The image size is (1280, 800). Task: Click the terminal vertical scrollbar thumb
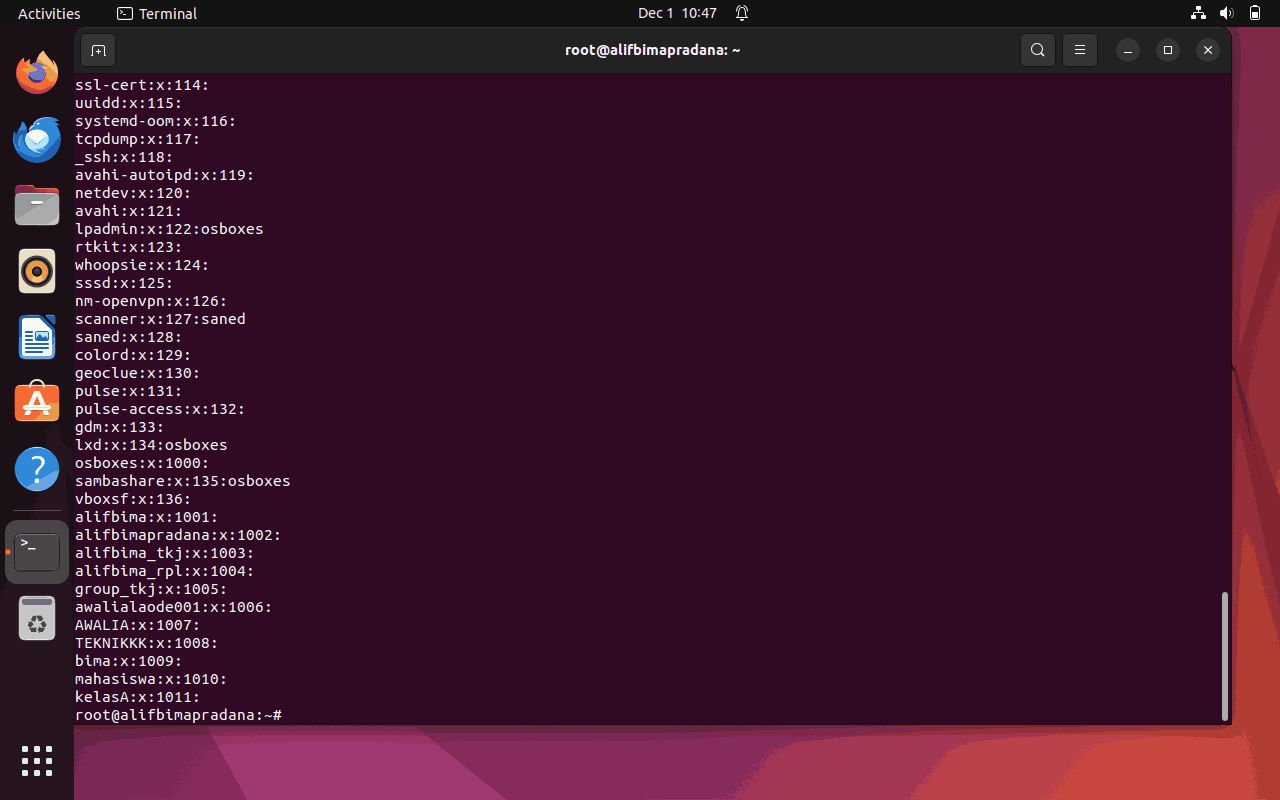(x=1225, y=655)
